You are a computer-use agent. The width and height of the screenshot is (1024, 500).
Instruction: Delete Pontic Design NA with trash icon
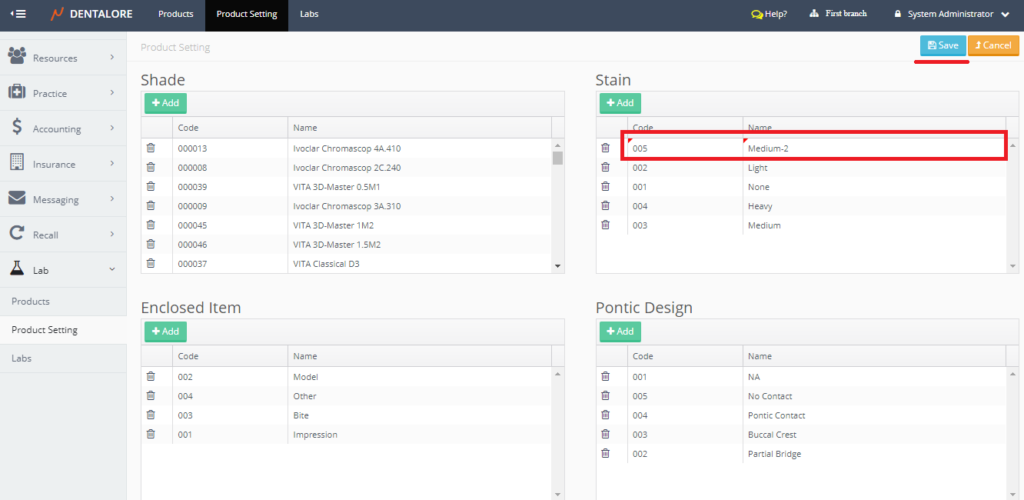point(605,377)
